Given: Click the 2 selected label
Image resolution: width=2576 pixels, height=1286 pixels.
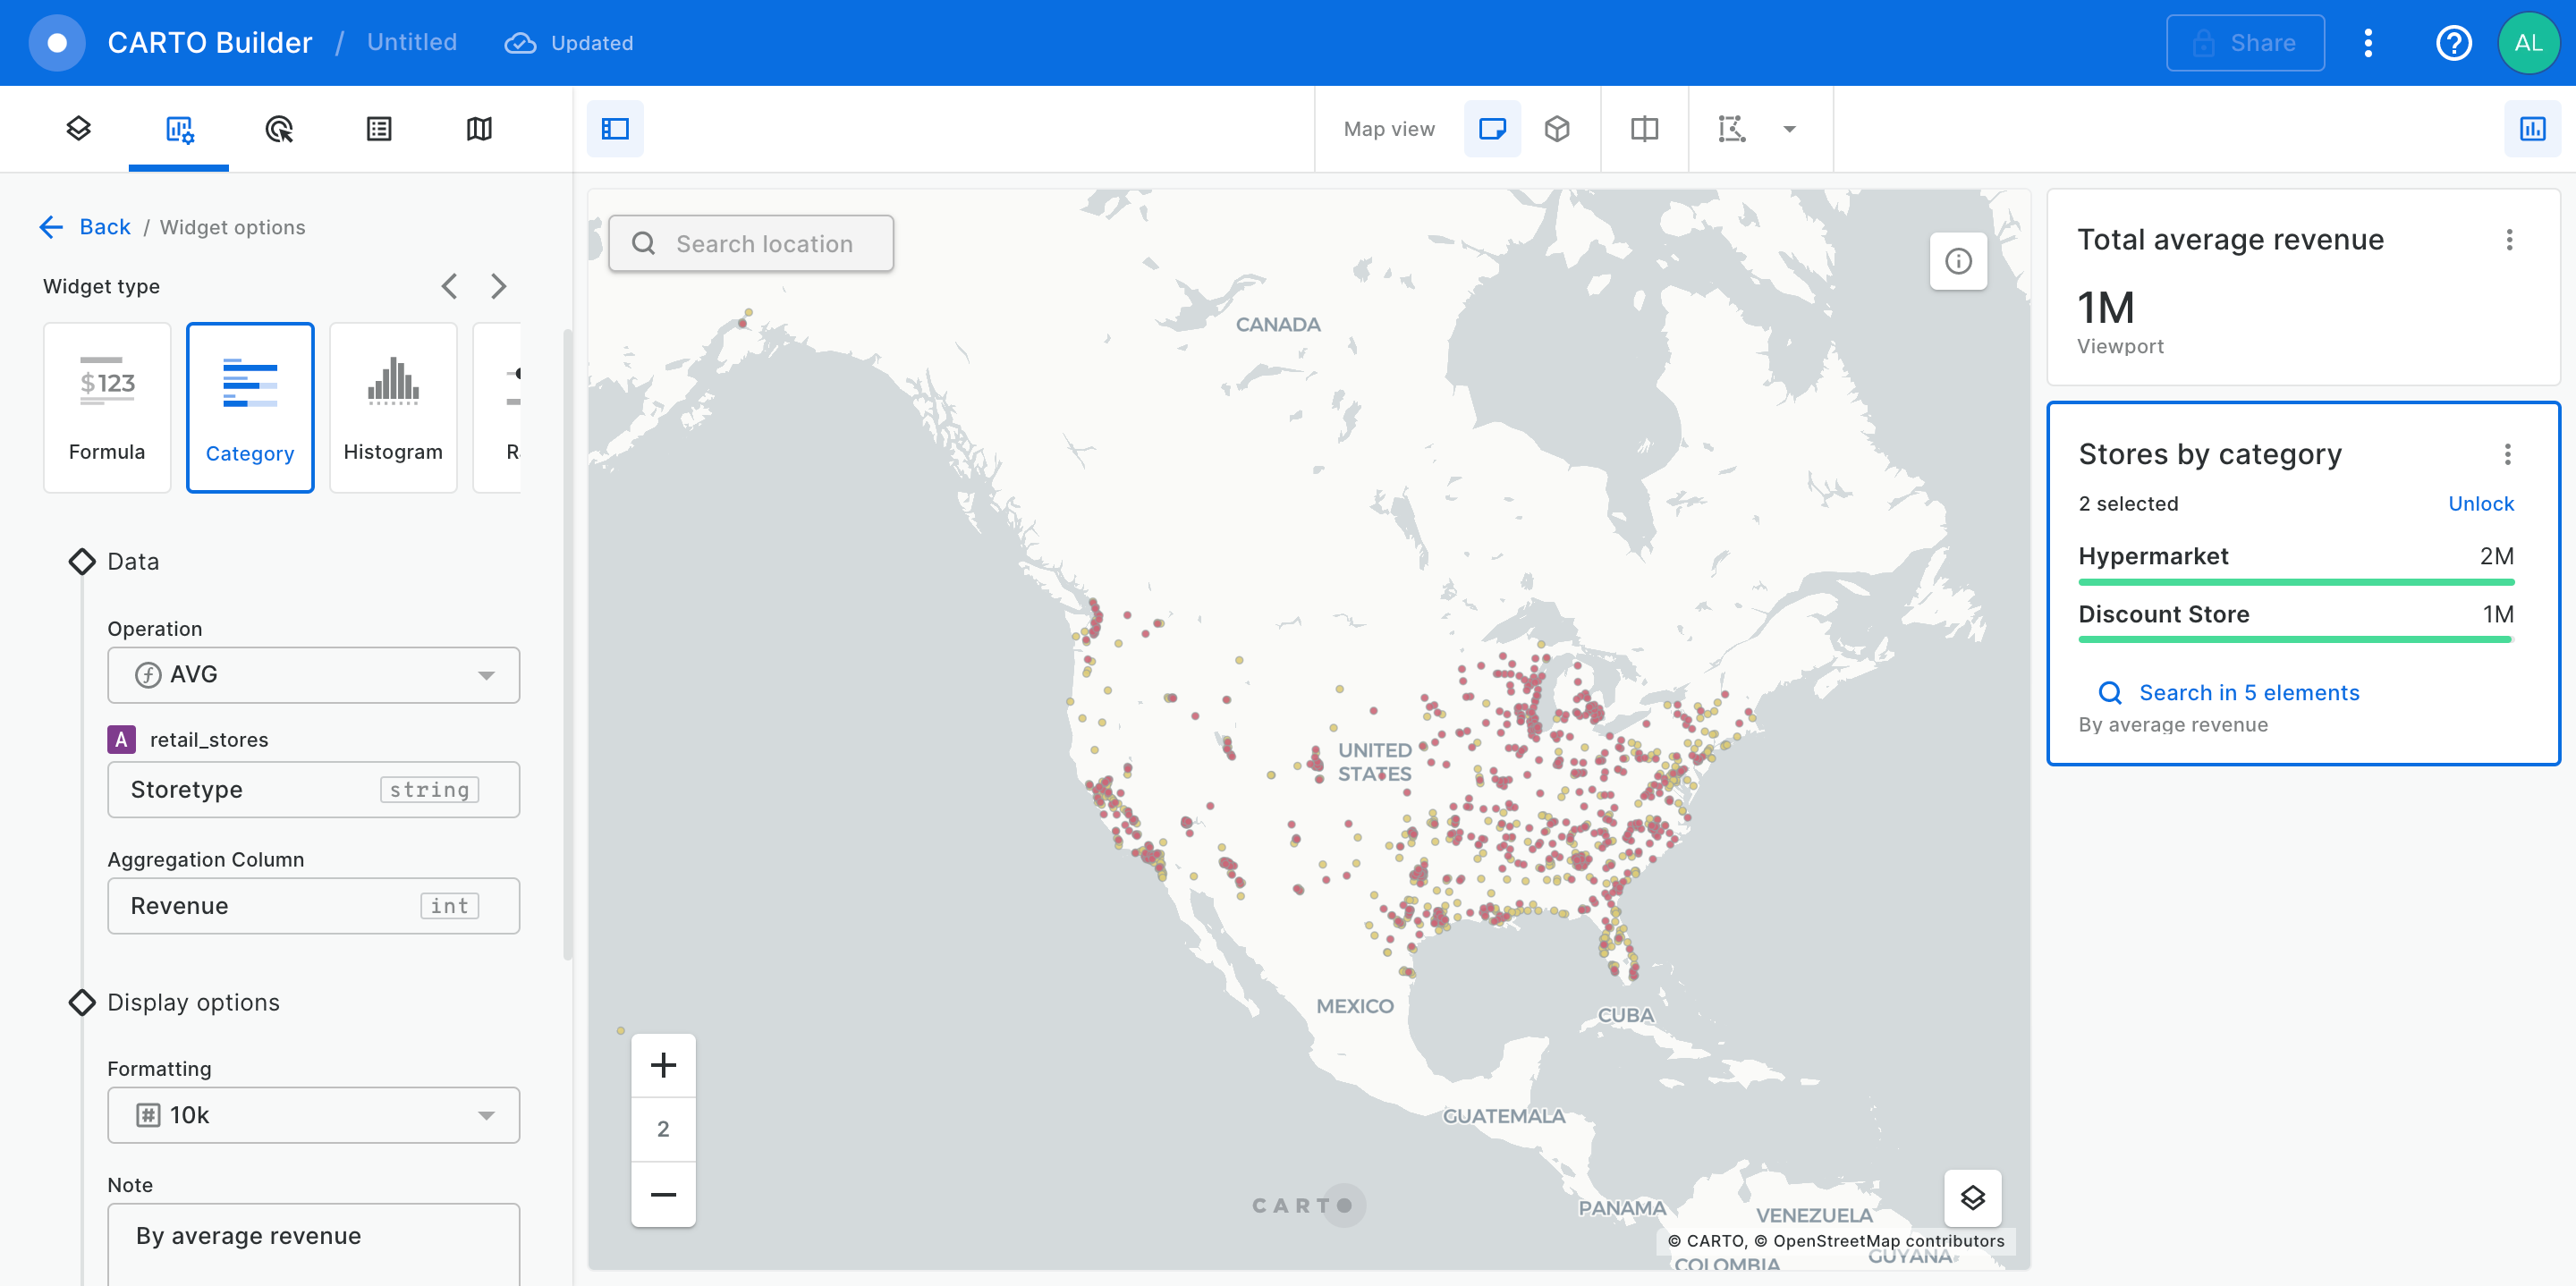Looking at the screenshot, I should pyautogui.click(x=2128, y=503).
